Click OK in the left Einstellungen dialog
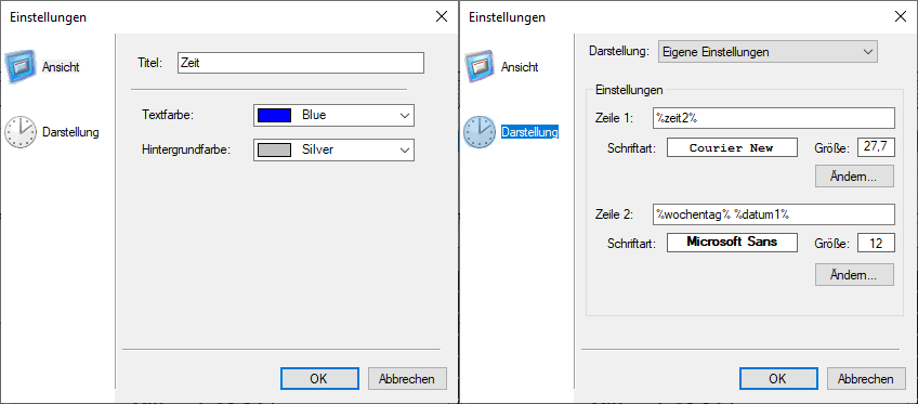The width and height of the screenshot is (918, 404). [x=318, y=379]
